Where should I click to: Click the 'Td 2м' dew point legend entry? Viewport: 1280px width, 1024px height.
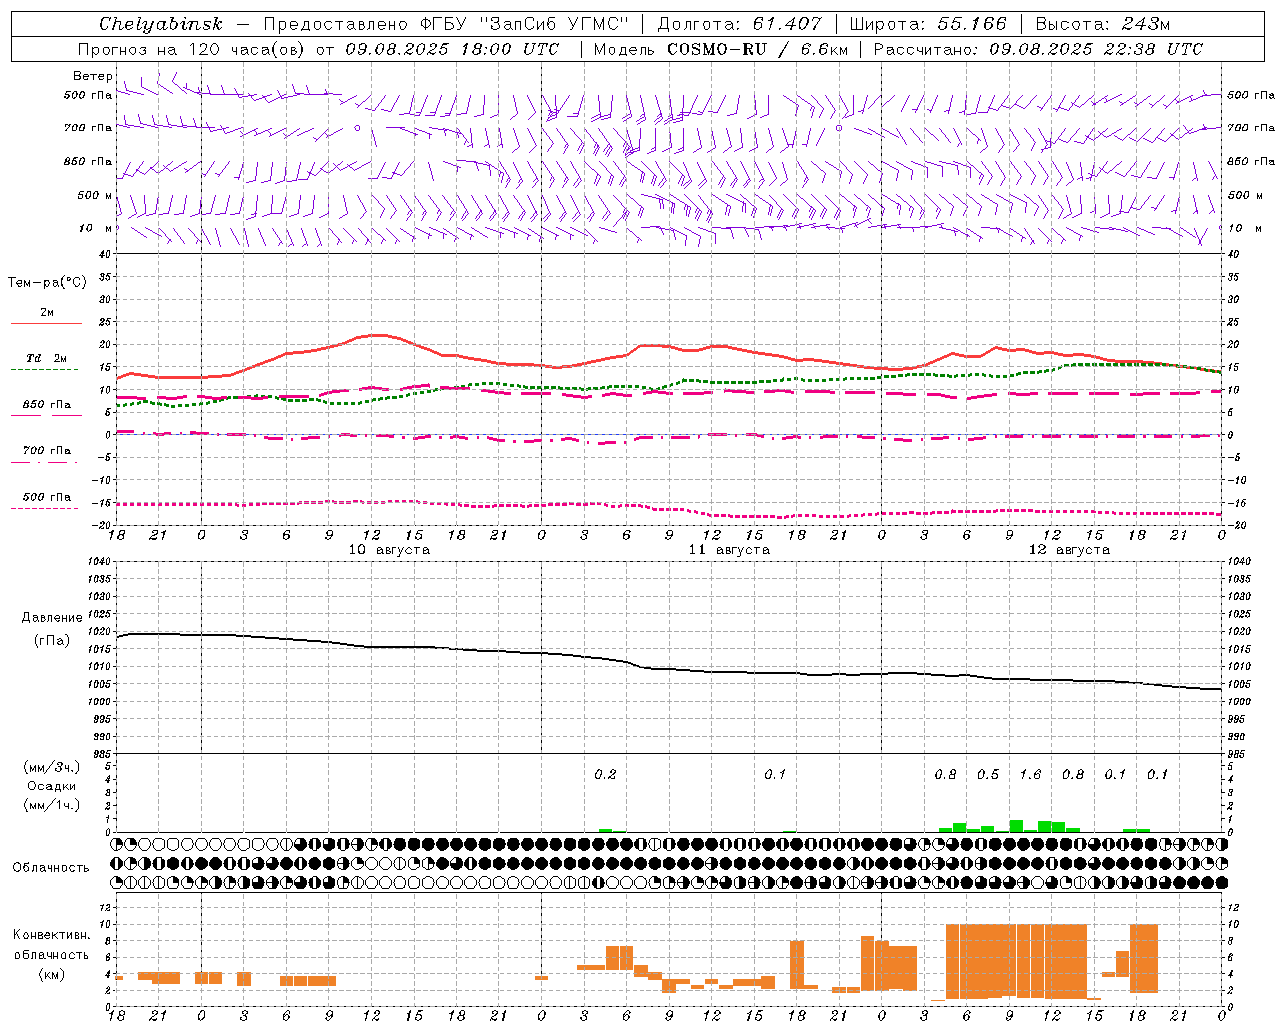pyautogui.click(x=46, y=358)
